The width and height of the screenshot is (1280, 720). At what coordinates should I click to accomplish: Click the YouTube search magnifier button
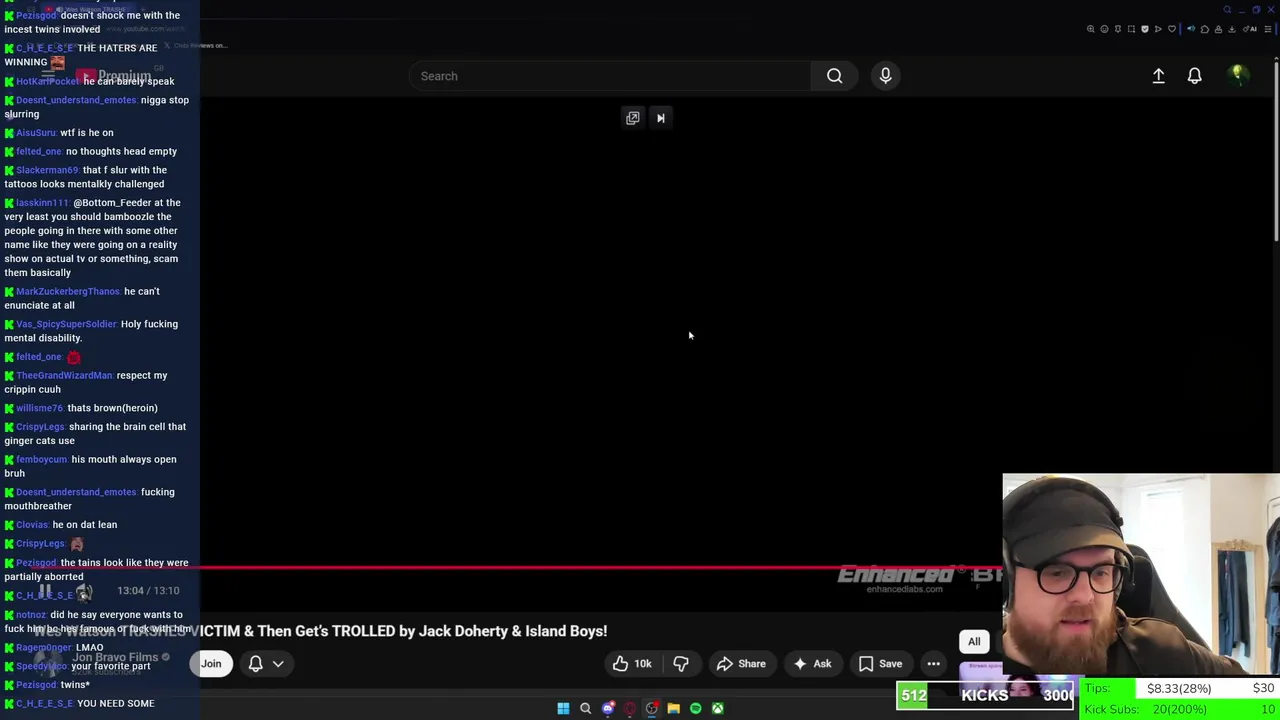coord(834,76)
